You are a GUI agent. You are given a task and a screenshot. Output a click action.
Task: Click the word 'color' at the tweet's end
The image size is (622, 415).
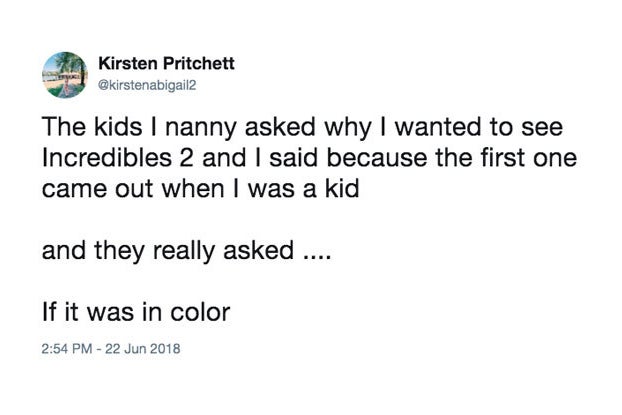pyautogui.click(x=200, y=312)
